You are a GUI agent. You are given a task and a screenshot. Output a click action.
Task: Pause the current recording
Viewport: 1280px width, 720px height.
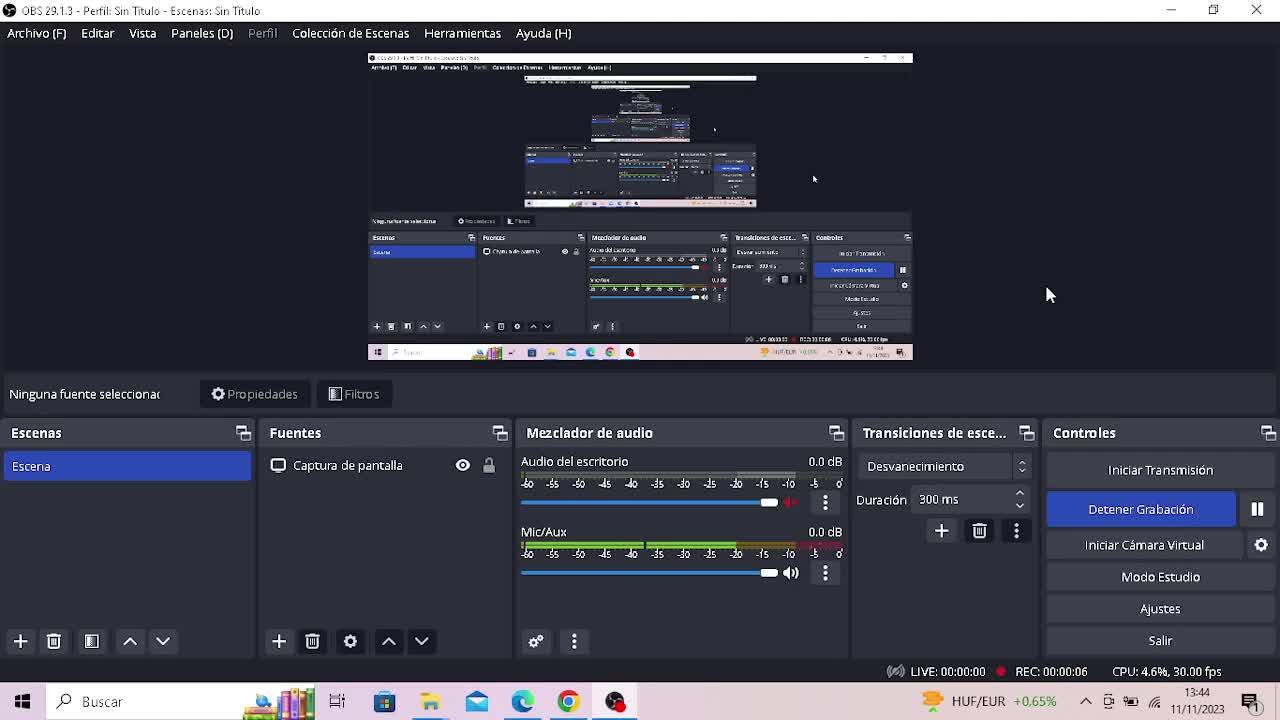1257,509
